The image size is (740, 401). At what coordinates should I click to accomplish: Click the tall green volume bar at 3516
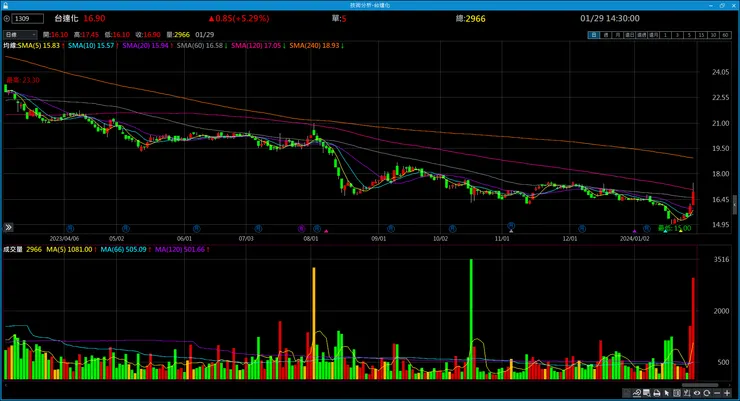click(471, 319)
